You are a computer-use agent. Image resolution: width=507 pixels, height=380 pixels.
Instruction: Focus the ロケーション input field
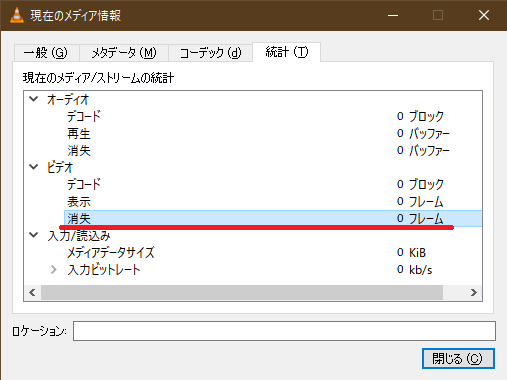(284, 331)
